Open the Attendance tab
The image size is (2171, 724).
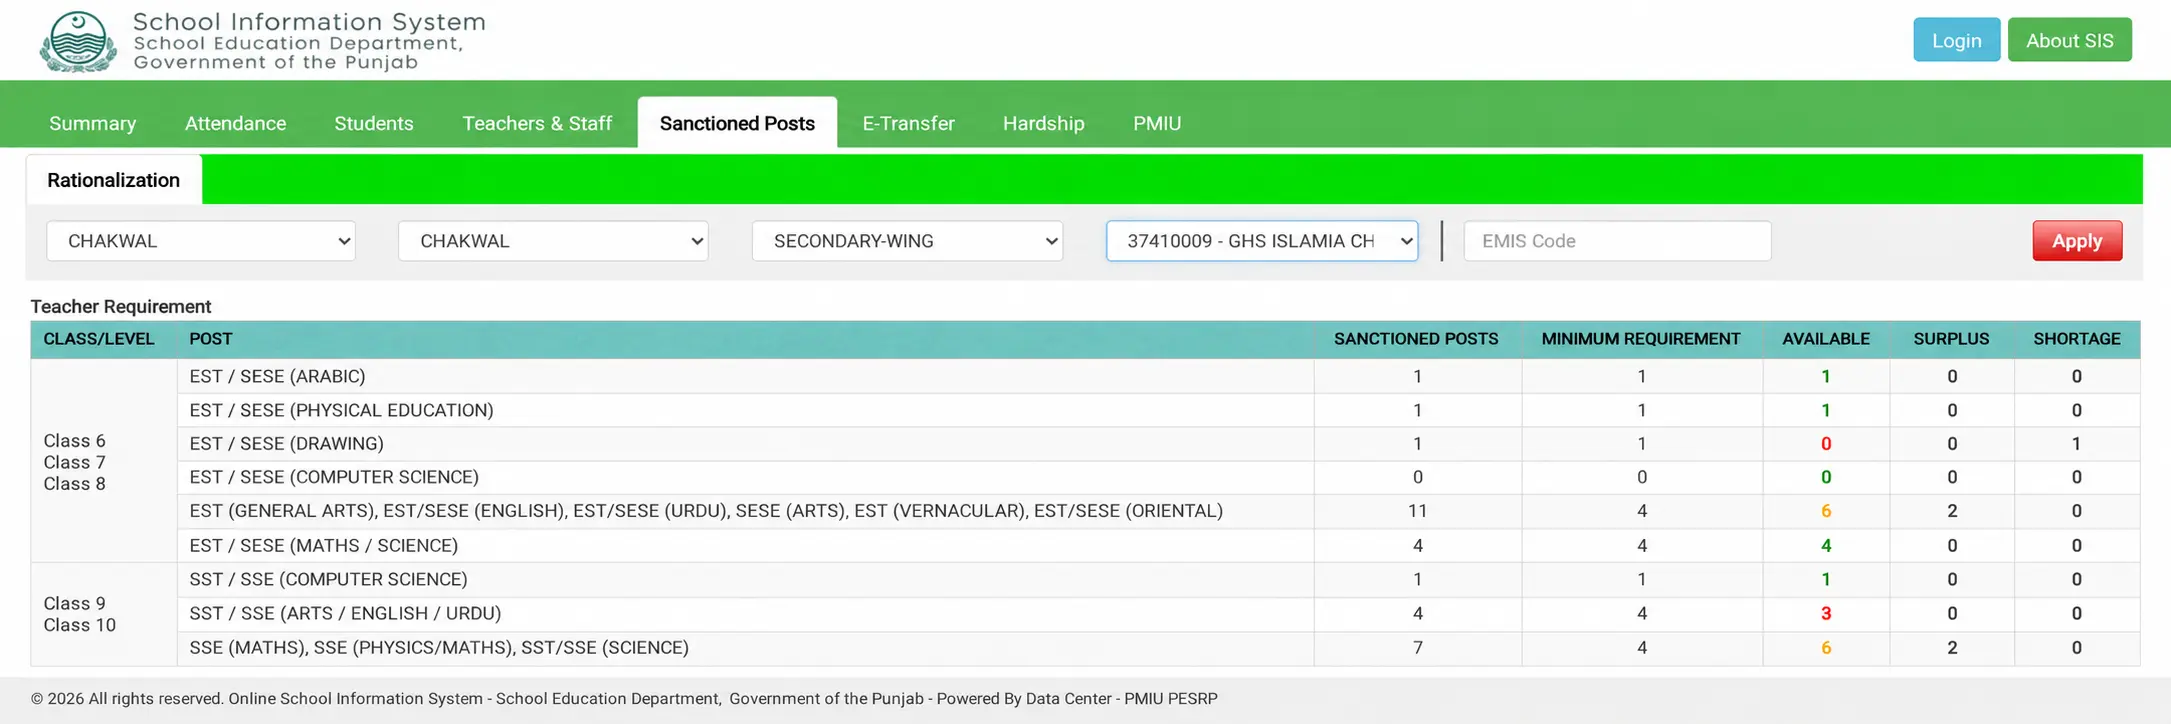(x=235, y=123)
